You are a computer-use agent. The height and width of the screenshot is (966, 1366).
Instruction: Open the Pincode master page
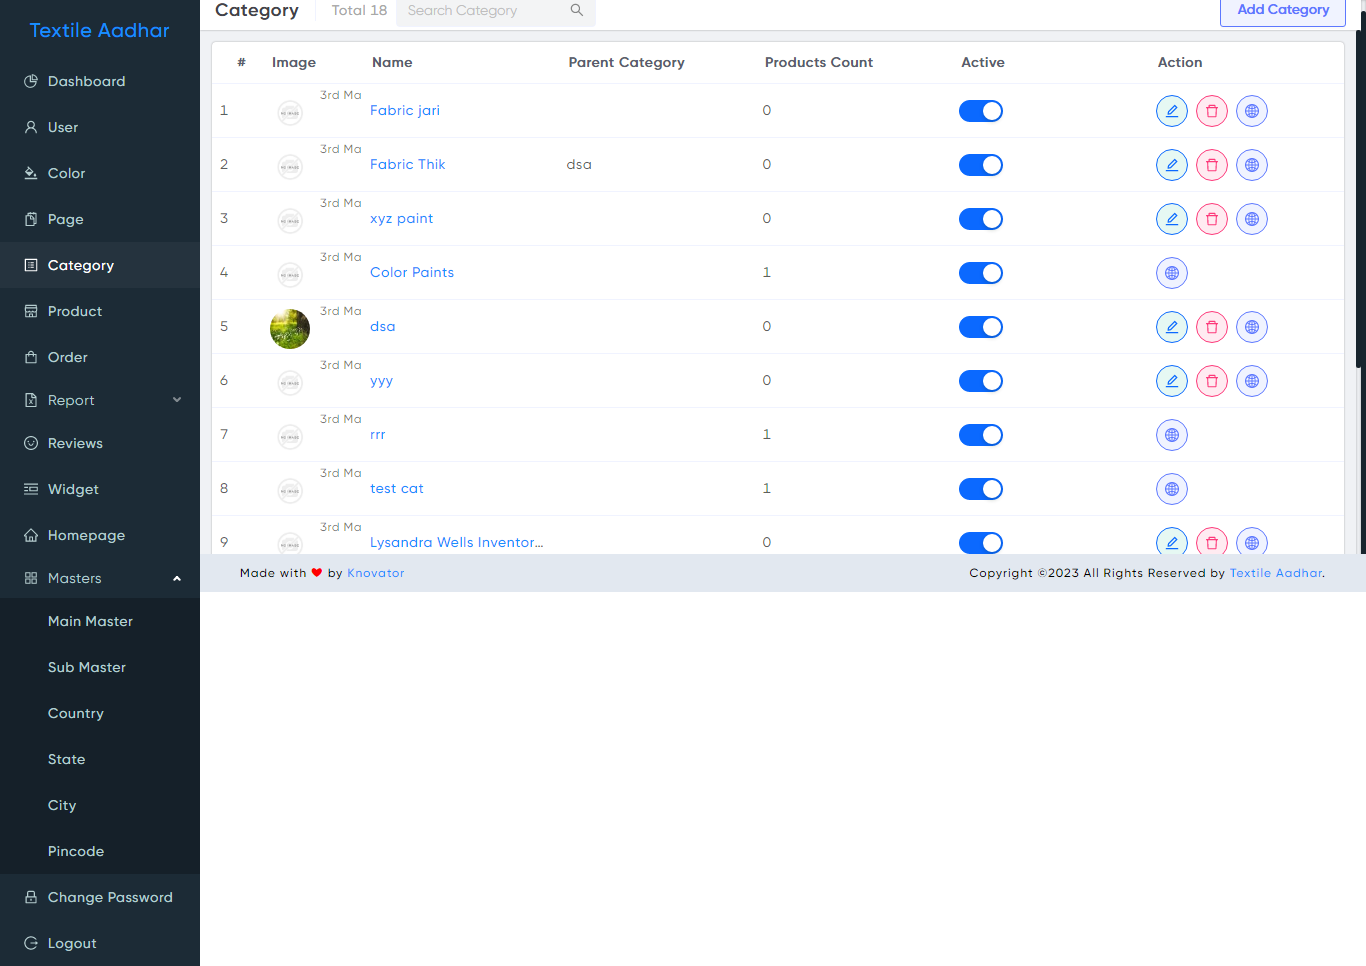pos(76,851)
